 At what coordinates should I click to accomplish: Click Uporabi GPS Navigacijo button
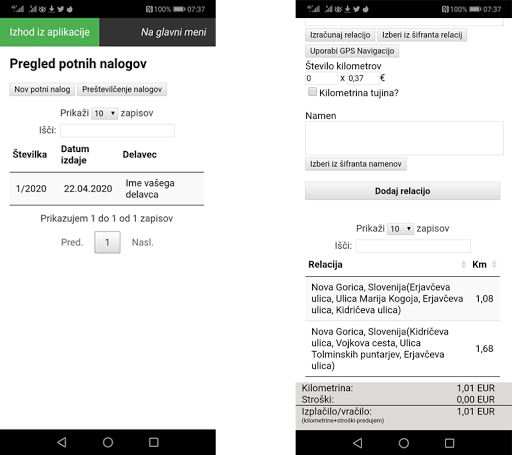(352, 51)
